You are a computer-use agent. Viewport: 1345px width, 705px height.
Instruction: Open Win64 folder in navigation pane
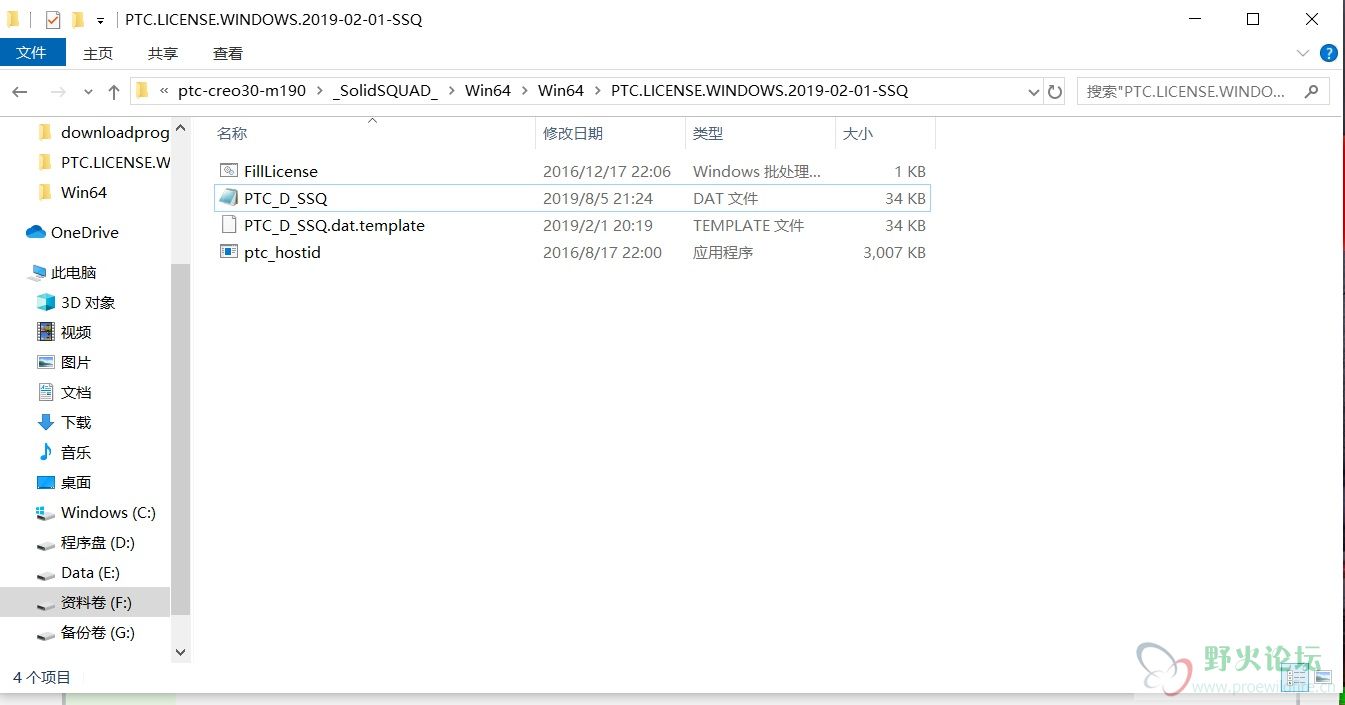(84, 192)
